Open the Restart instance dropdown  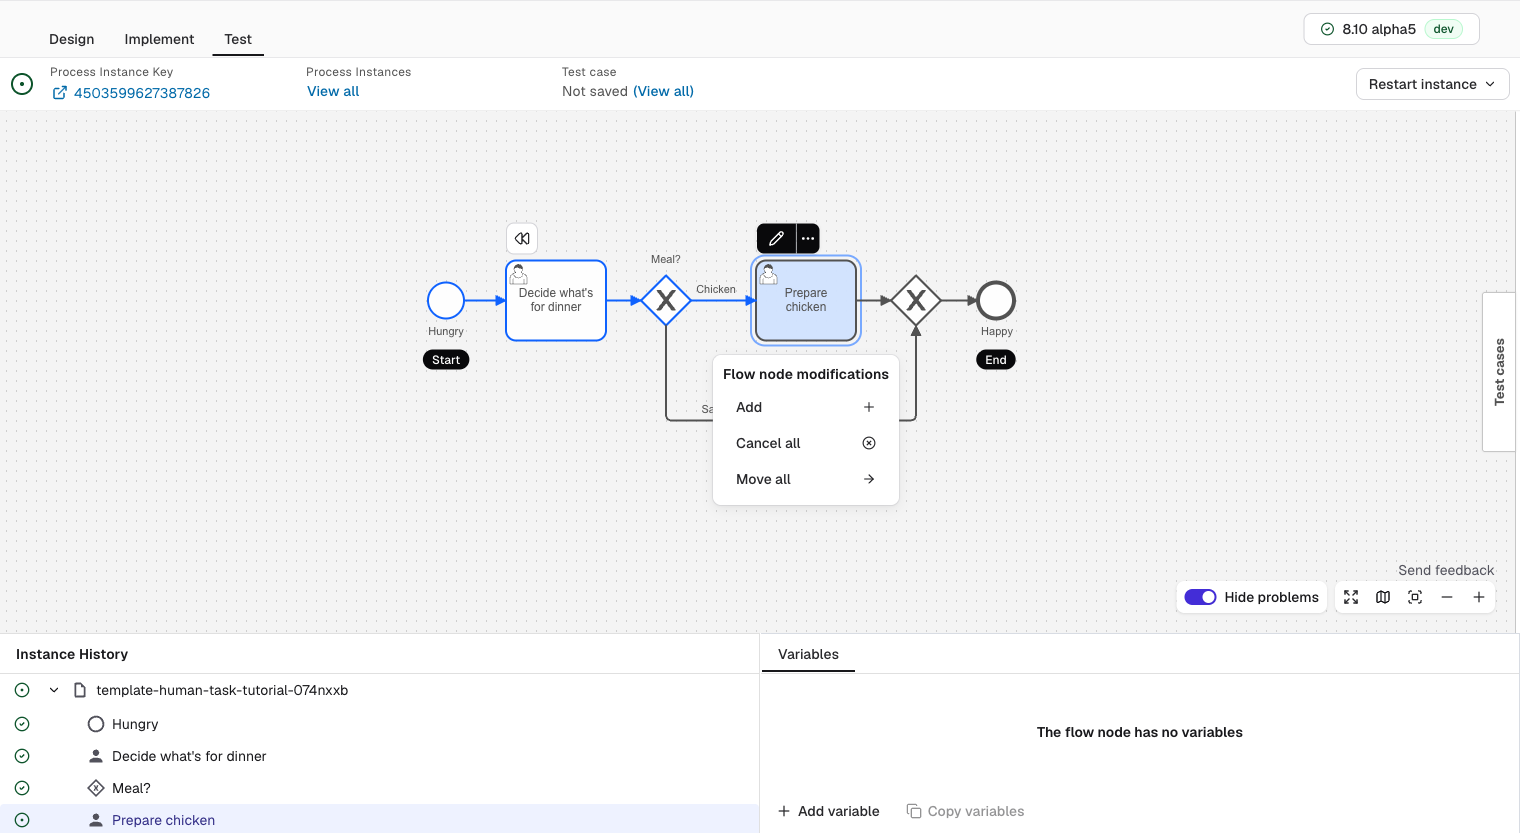pyautogui.click(x=1432, y=84)
